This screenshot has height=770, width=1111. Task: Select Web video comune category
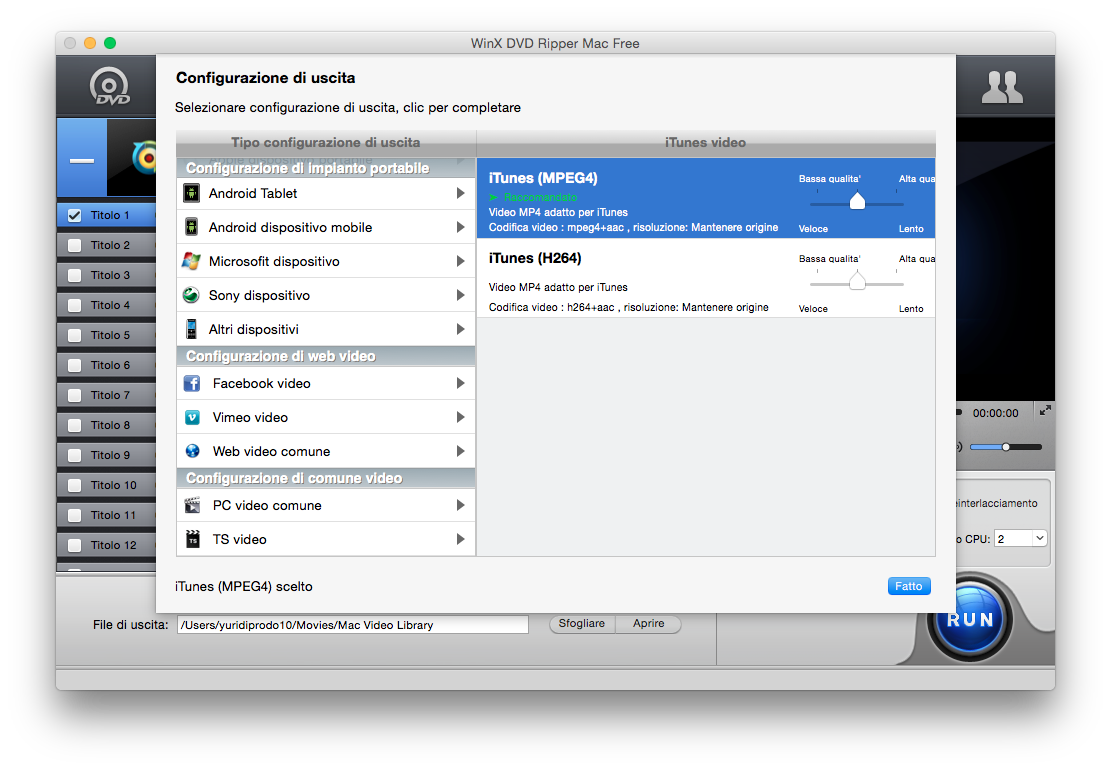pos(326,451)
